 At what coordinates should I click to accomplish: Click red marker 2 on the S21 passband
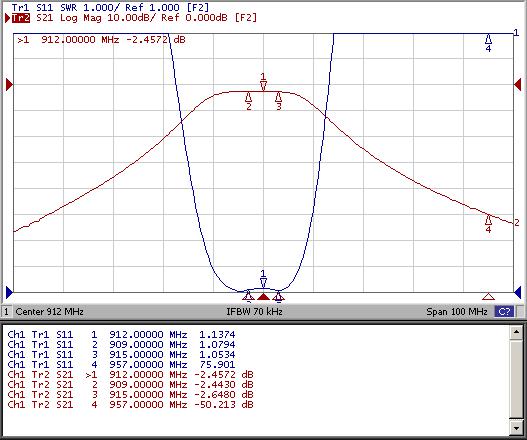248,102
